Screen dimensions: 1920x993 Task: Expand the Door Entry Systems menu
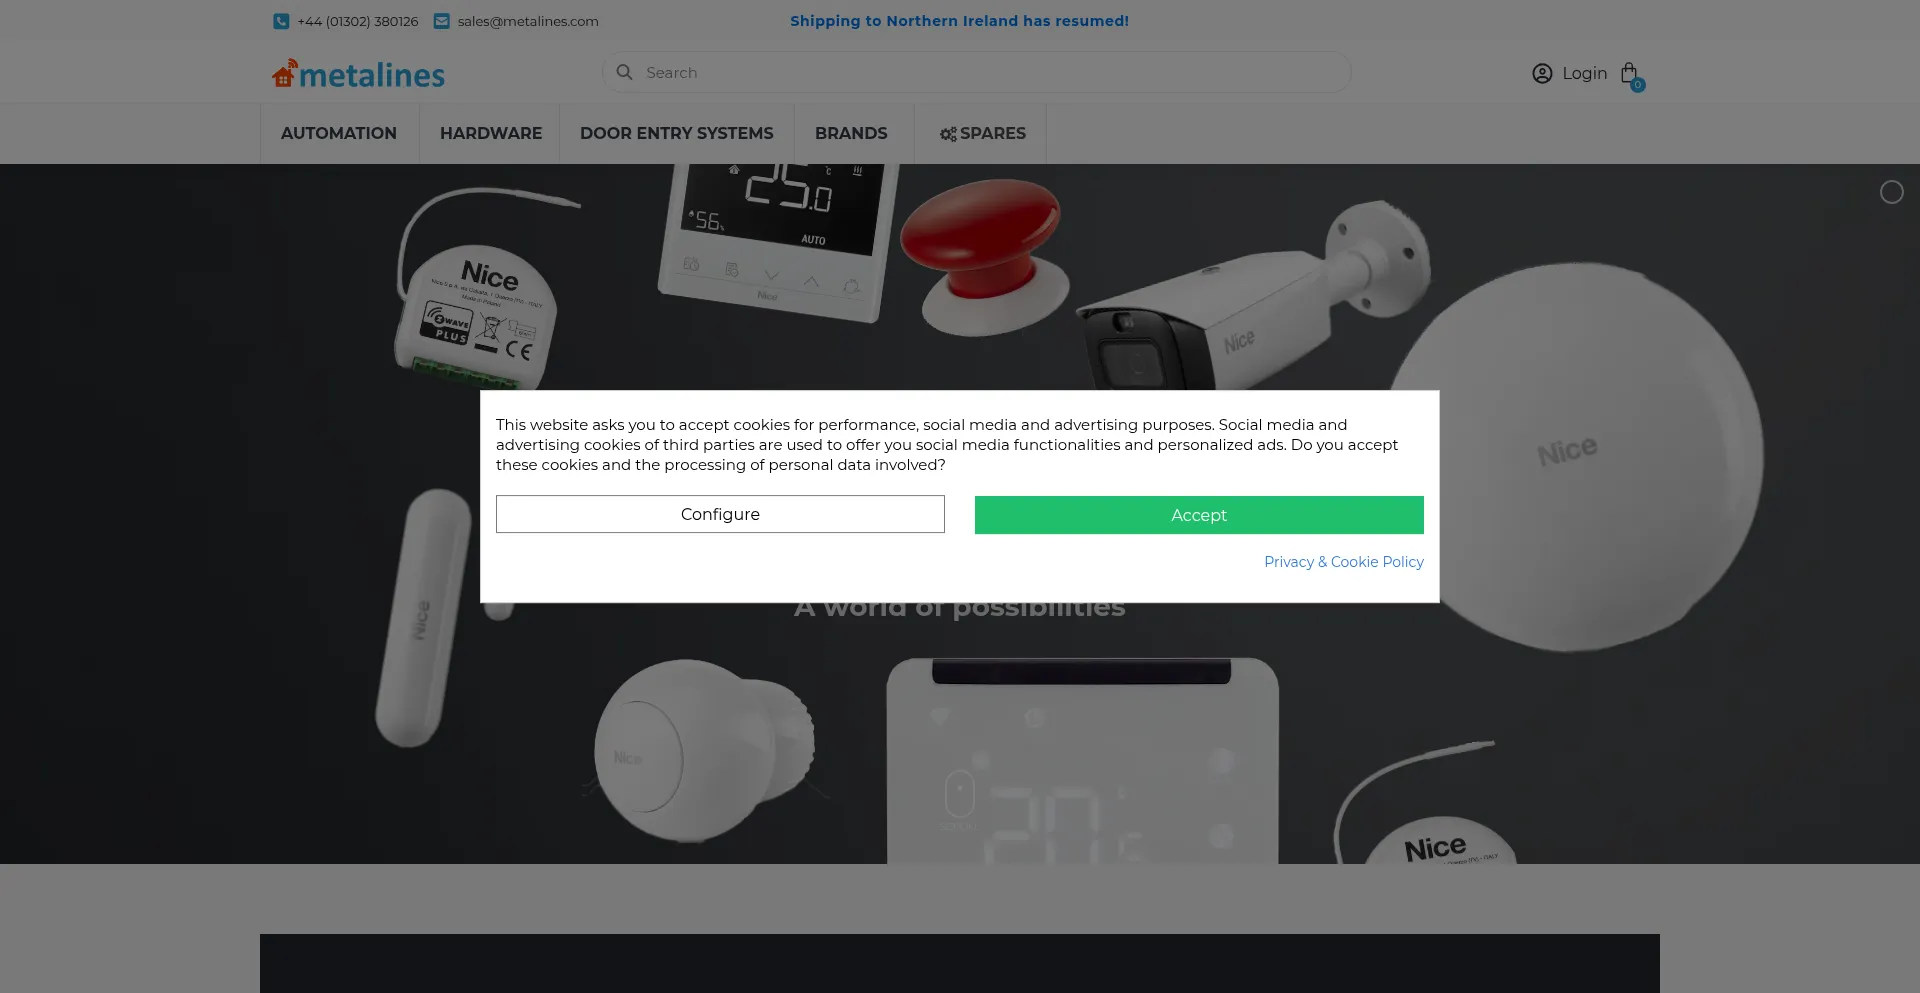point(676,133)
